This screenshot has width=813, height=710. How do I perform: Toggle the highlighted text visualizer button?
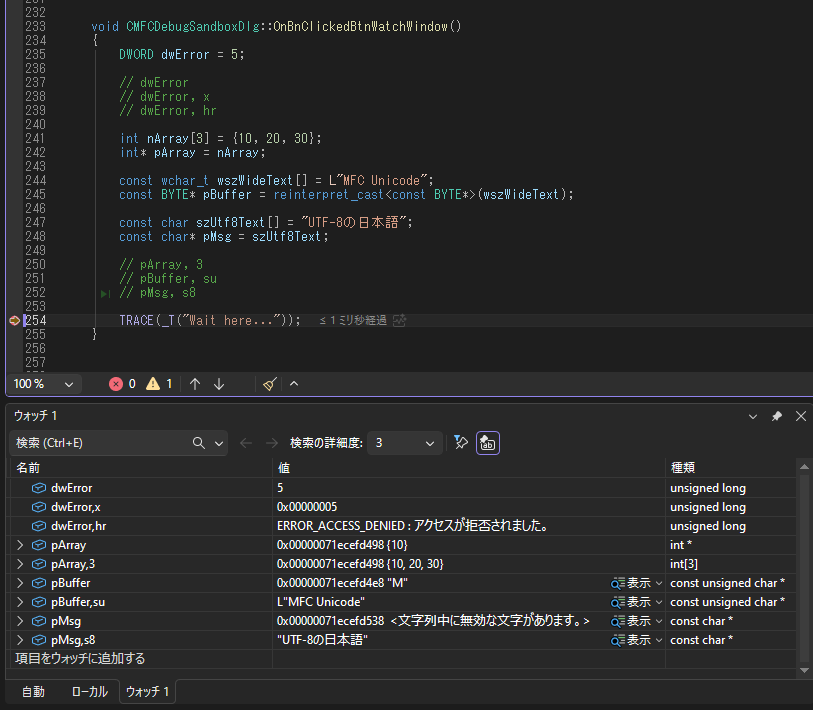[488, 443]
